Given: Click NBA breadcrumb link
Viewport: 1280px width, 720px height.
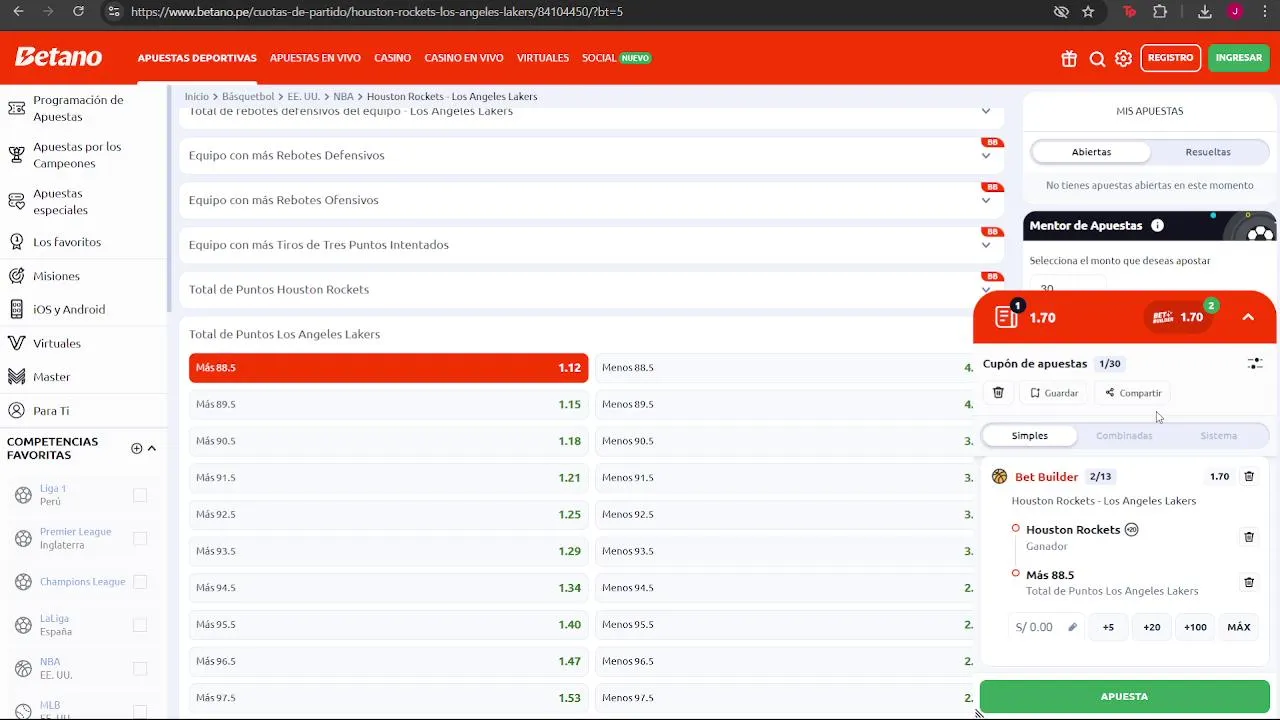Looking at the screenshot, I should 343,97.
